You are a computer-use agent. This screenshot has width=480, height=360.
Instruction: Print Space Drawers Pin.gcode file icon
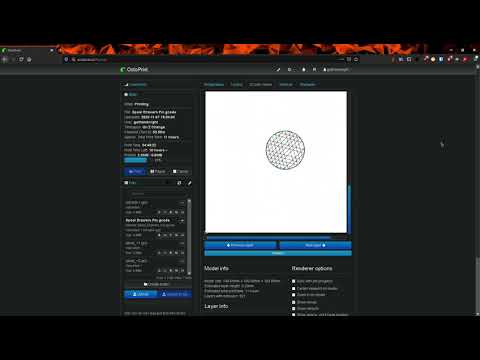pyautogui.click(x=183, y=235)
